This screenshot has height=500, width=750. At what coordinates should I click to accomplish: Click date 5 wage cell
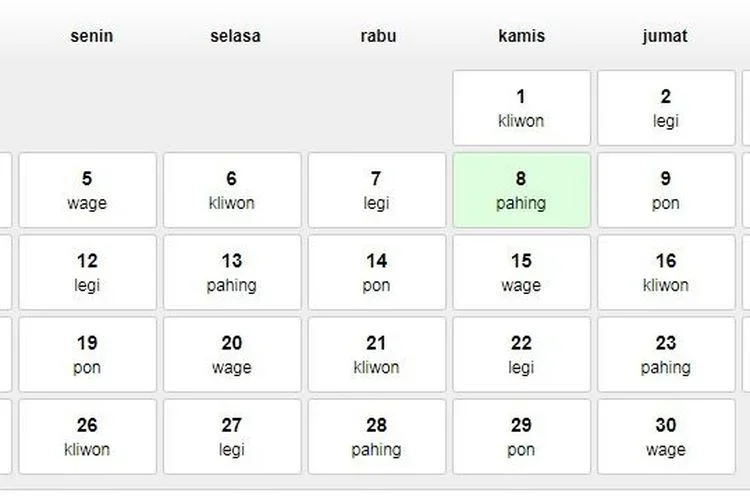pyautogui.click(x=87, y=190)
